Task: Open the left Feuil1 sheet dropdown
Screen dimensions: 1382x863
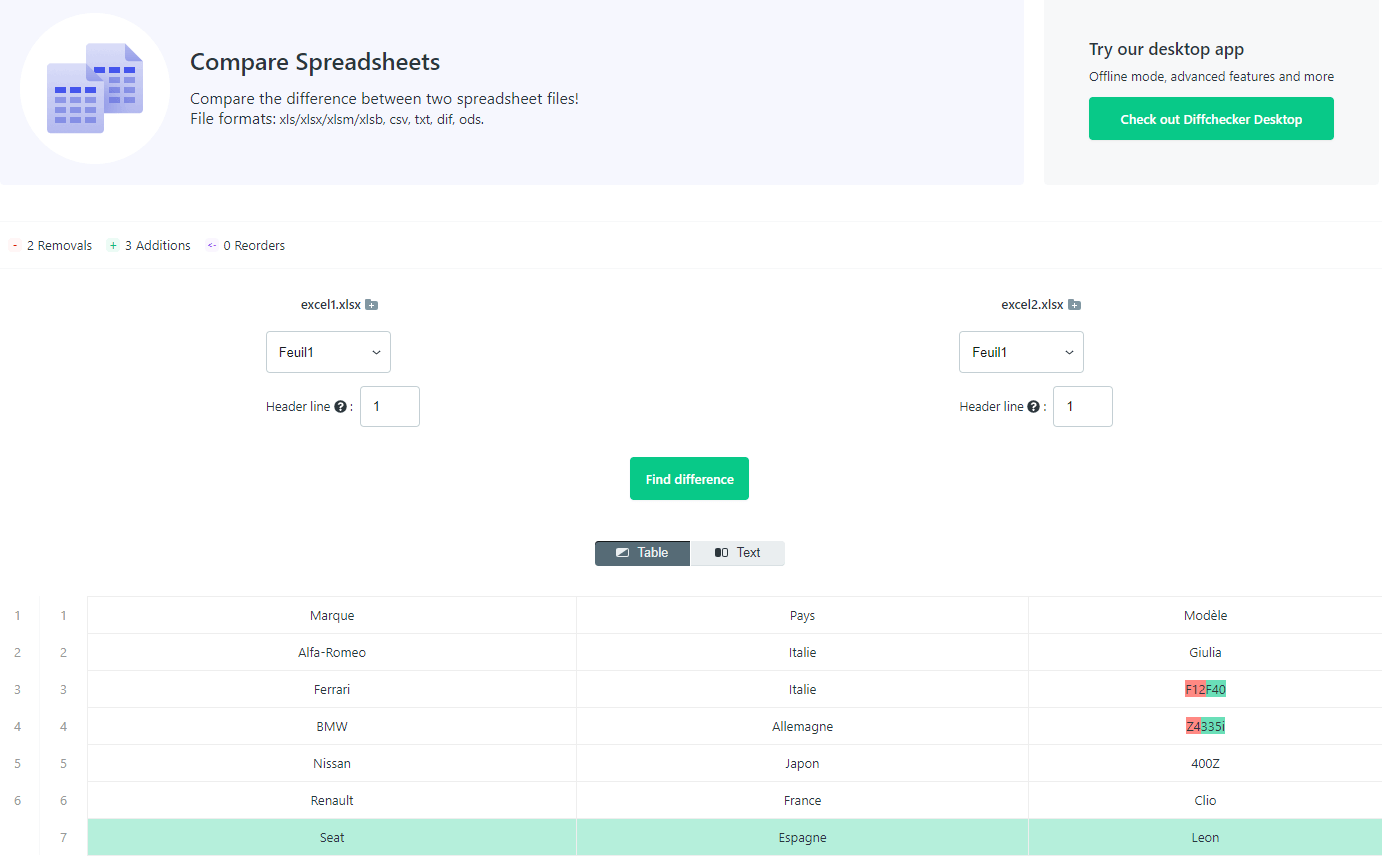Action: point(328,352)
